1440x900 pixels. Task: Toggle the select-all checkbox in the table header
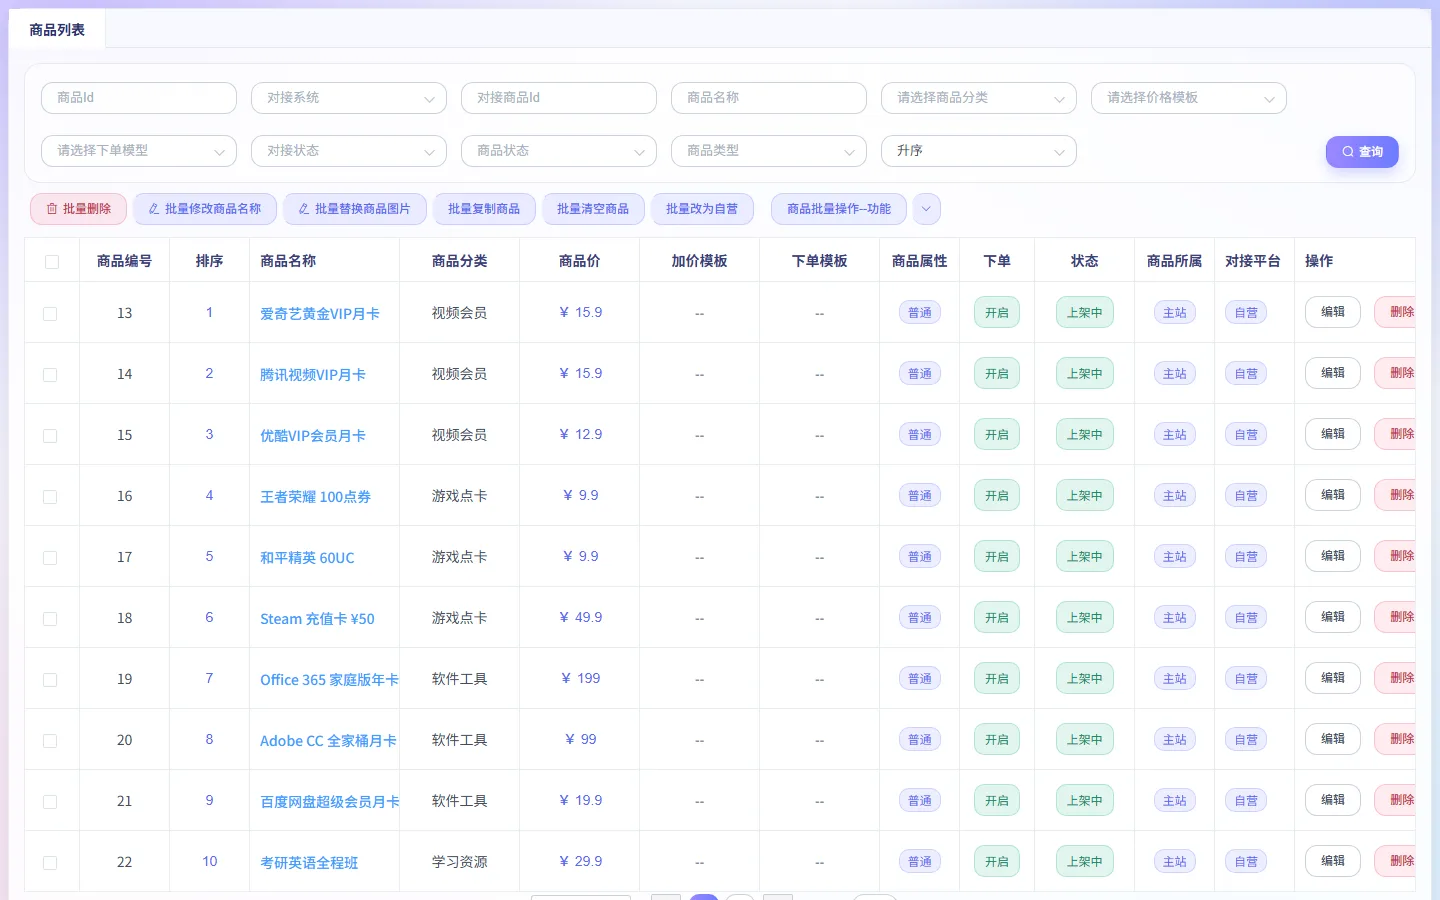[x=52, y=262]
